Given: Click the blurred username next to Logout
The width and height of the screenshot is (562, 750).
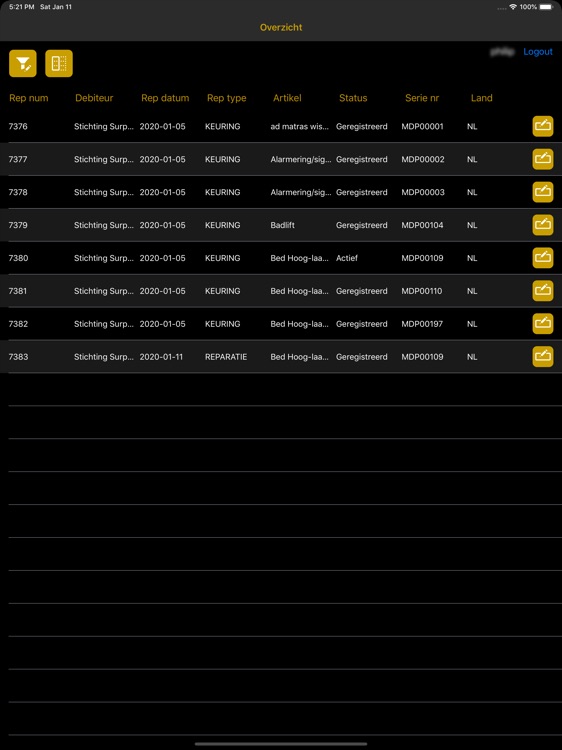Looking at the screenshot, I should [502, 52].
